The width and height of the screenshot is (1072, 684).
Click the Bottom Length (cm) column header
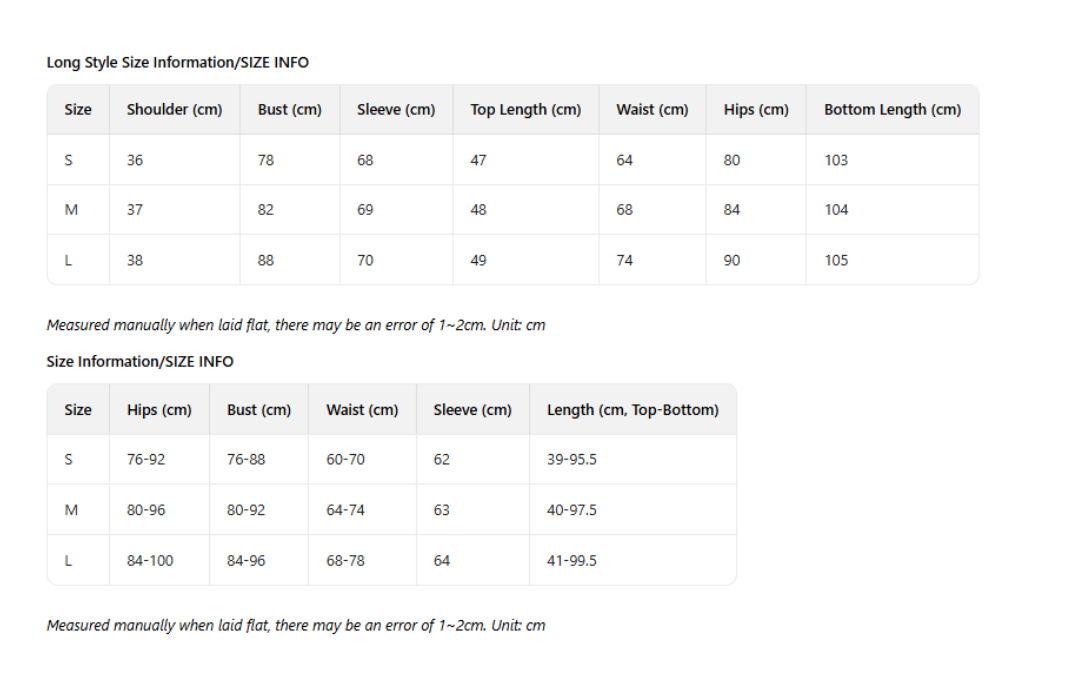892,110
